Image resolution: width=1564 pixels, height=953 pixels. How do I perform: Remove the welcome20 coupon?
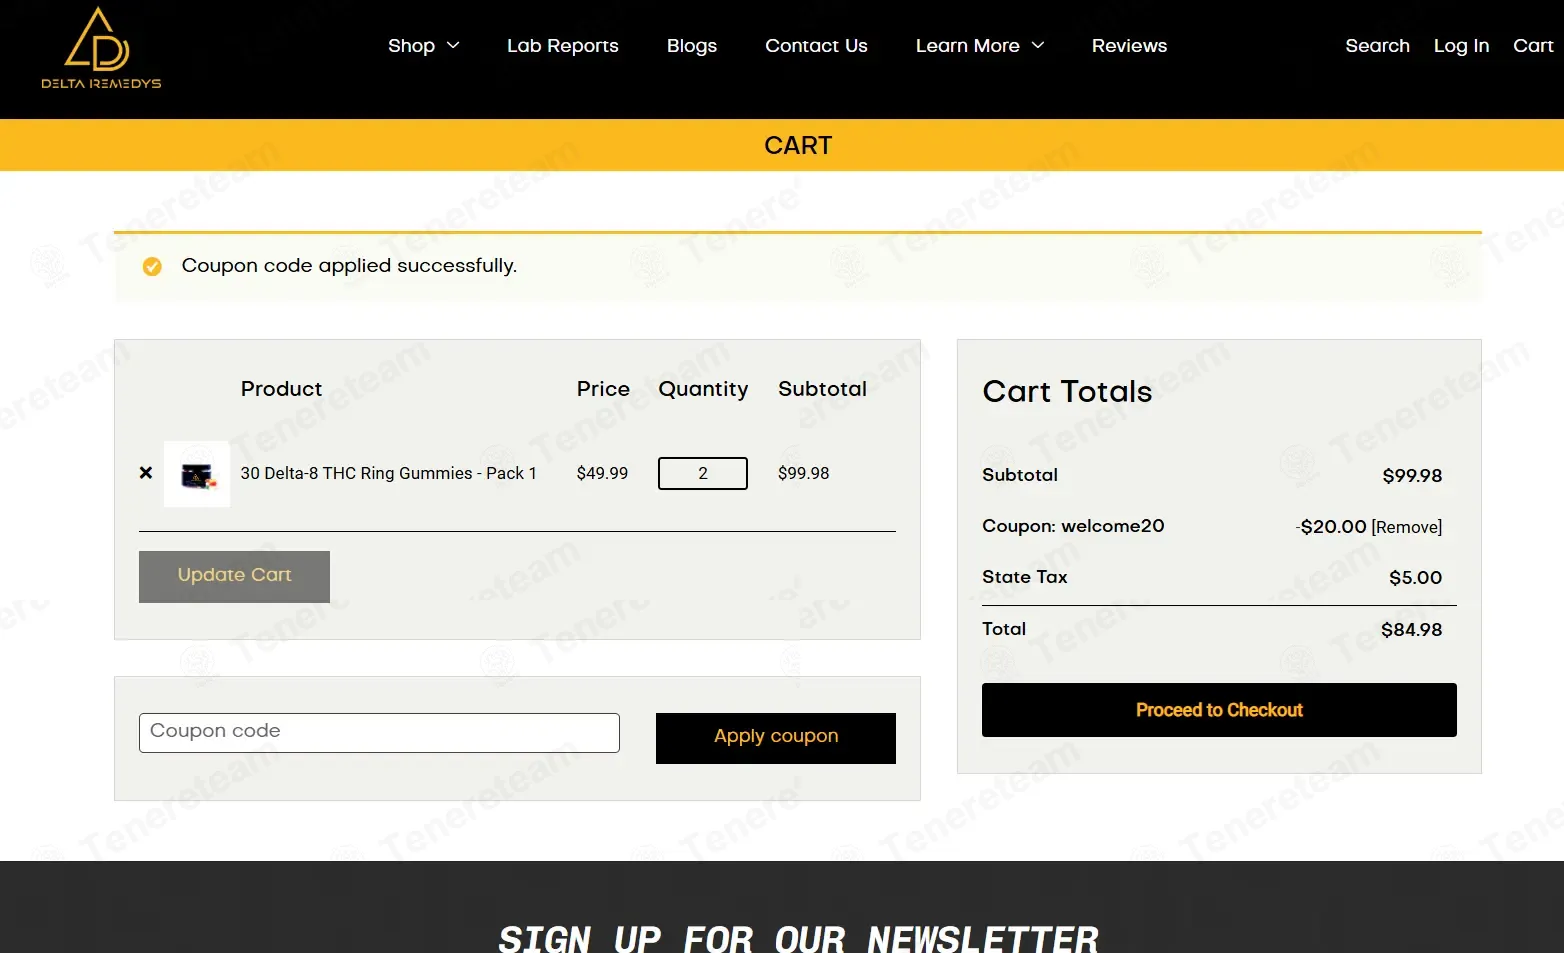click(1407, 527)
